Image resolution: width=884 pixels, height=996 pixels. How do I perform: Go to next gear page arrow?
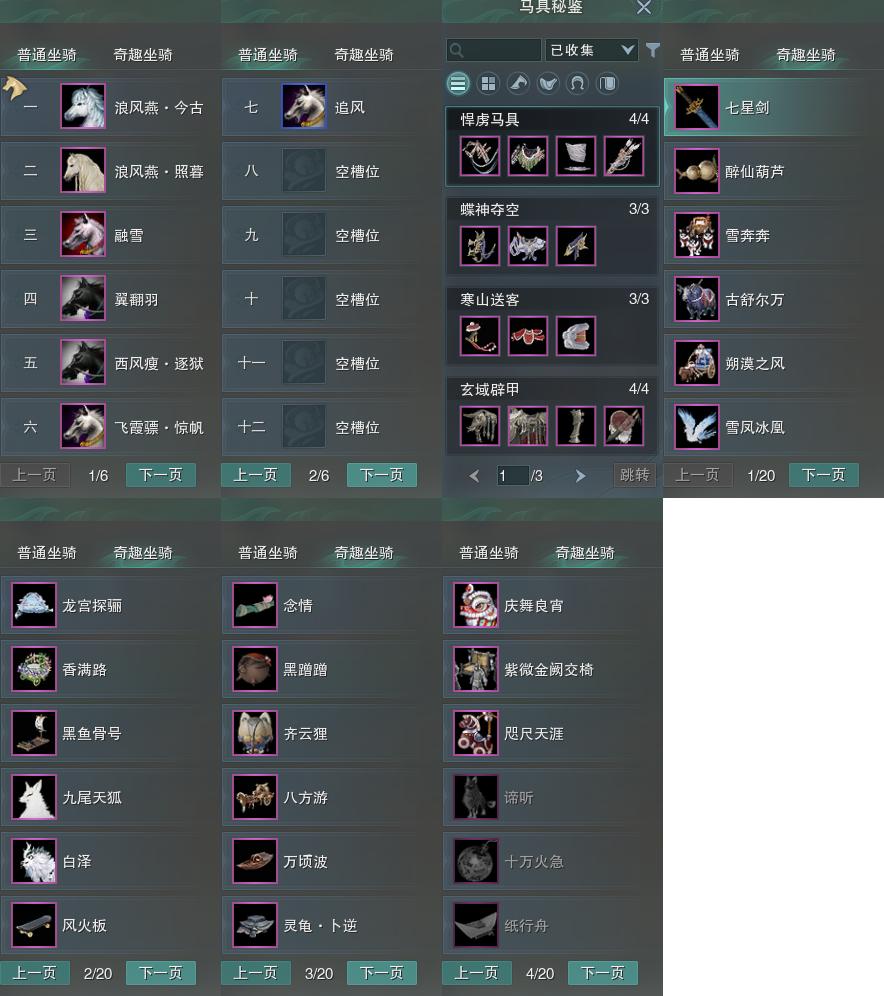click(580, 476)
